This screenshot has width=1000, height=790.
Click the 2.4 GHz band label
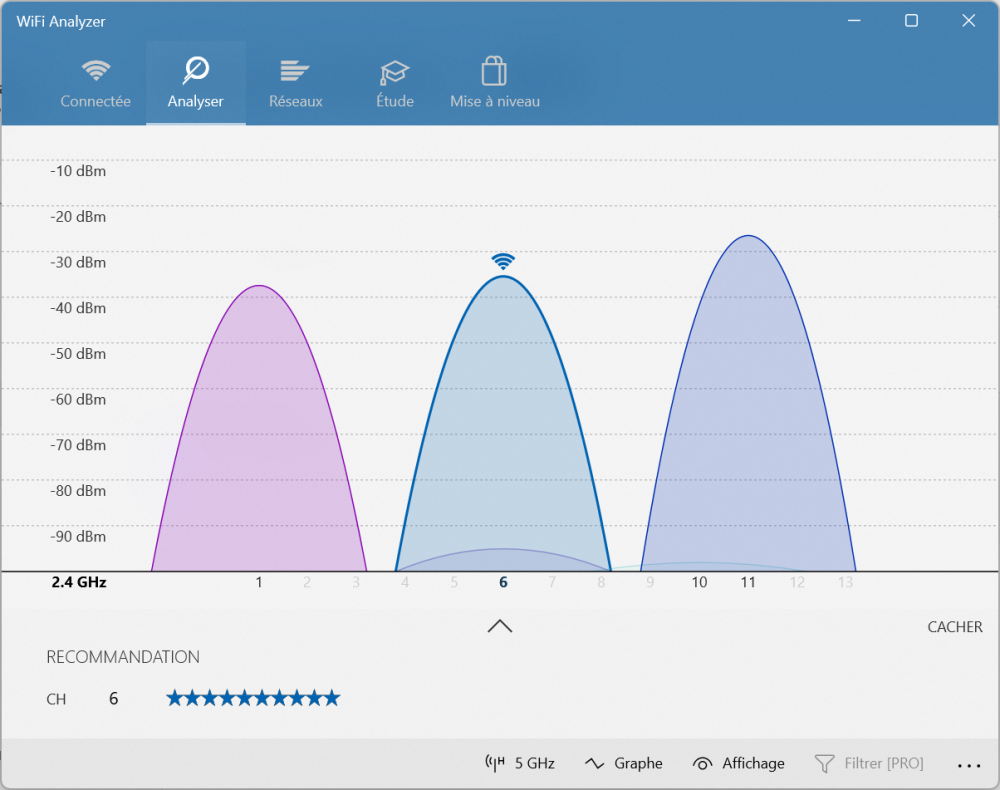pos(79,582)
